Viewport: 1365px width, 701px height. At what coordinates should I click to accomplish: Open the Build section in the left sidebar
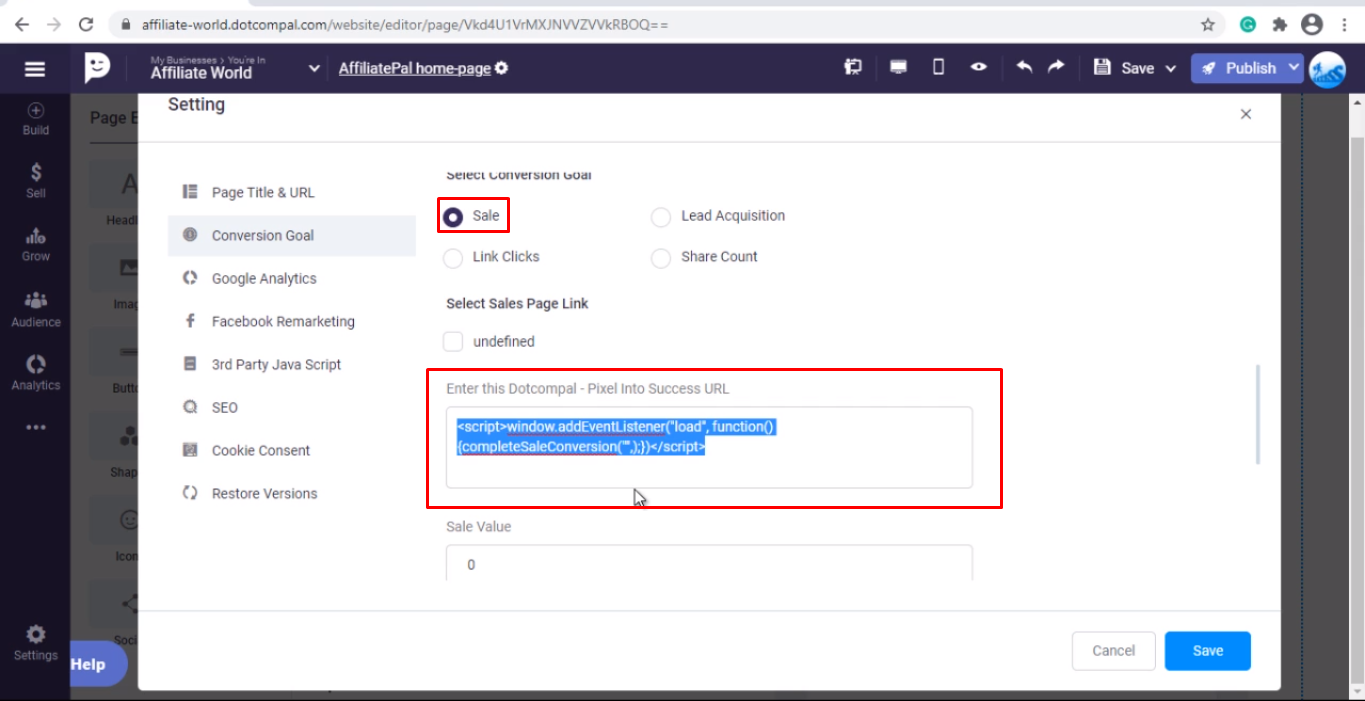coord(35,118)
